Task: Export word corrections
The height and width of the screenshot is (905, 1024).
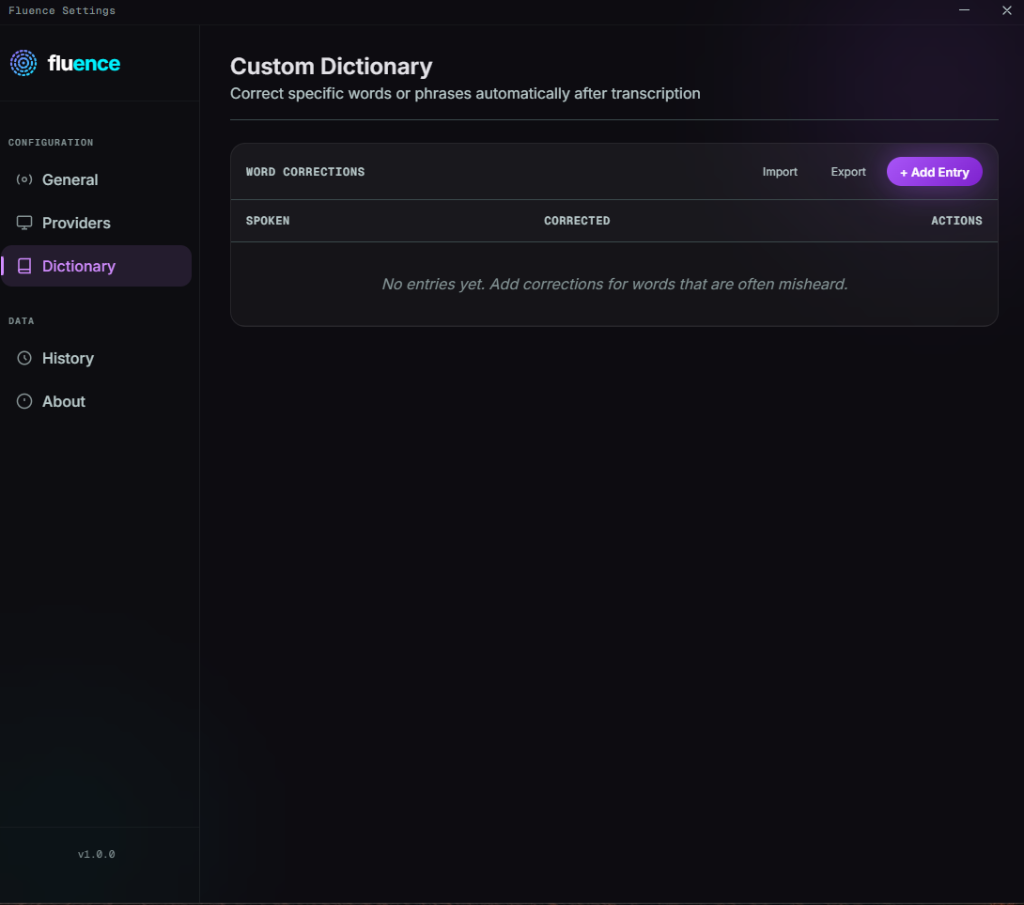Action: point(848,172)
